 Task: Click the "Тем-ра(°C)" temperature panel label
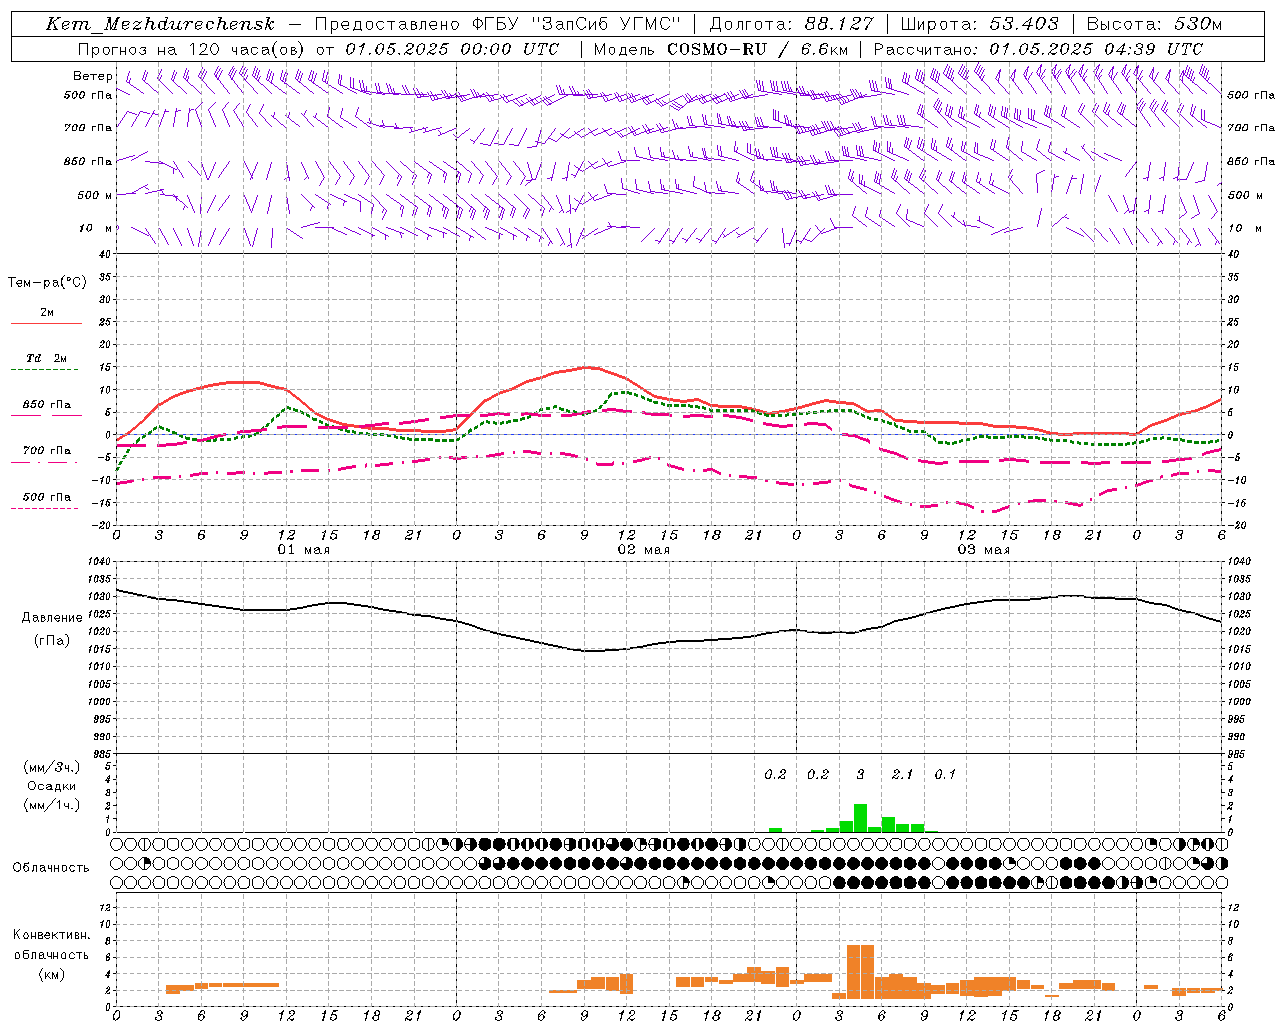coord(47,283)
